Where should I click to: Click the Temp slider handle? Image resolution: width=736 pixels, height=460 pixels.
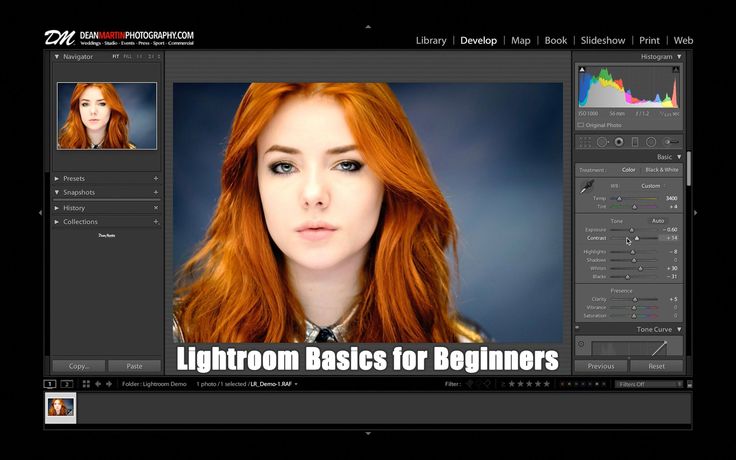point(619,199)
